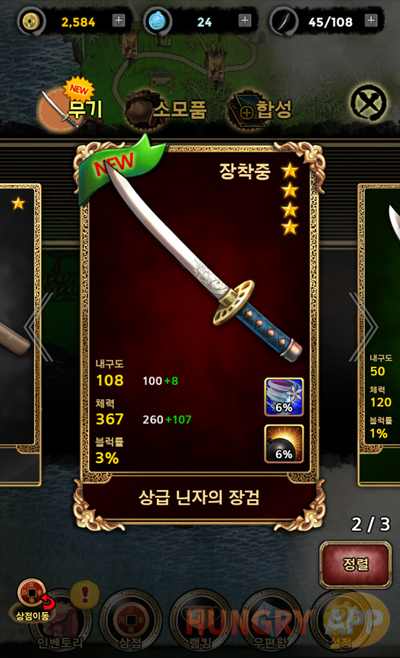Open the 무기 weapons tab

71,107
